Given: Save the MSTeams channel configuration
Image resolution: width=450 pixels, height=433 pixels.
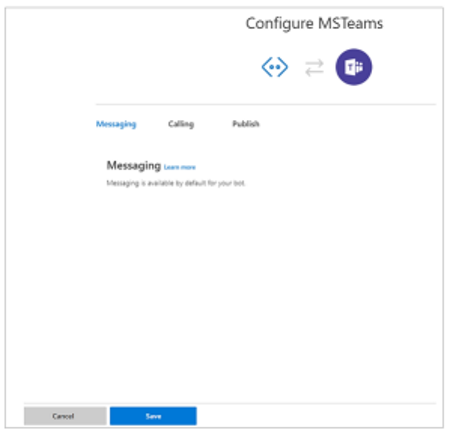Looking at the screenshot, I should pyautogui.click(x=153, y=416).
